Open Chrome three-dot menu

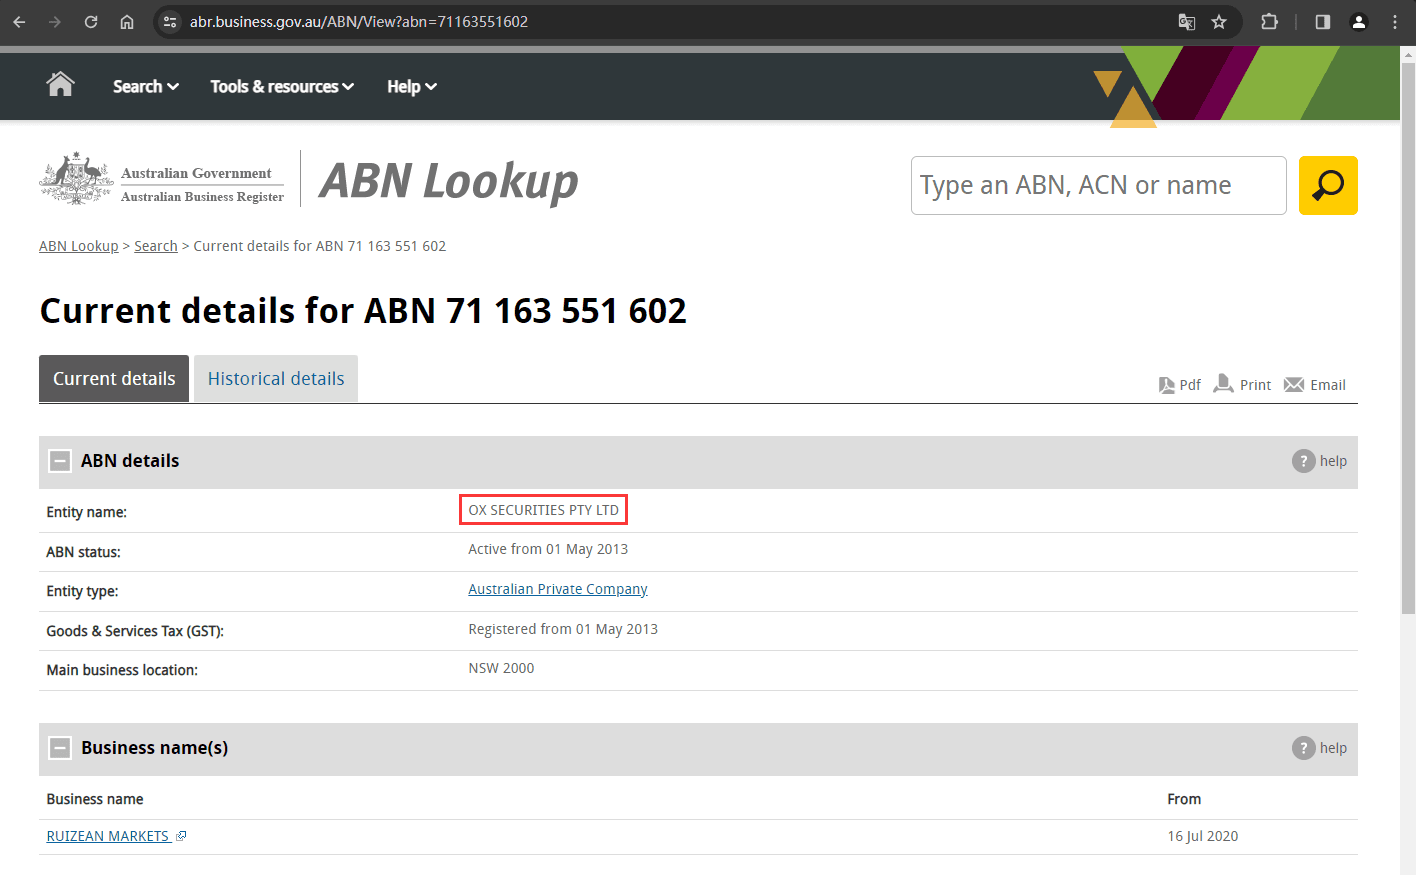pyautogui.click(x=1395, y=22)
